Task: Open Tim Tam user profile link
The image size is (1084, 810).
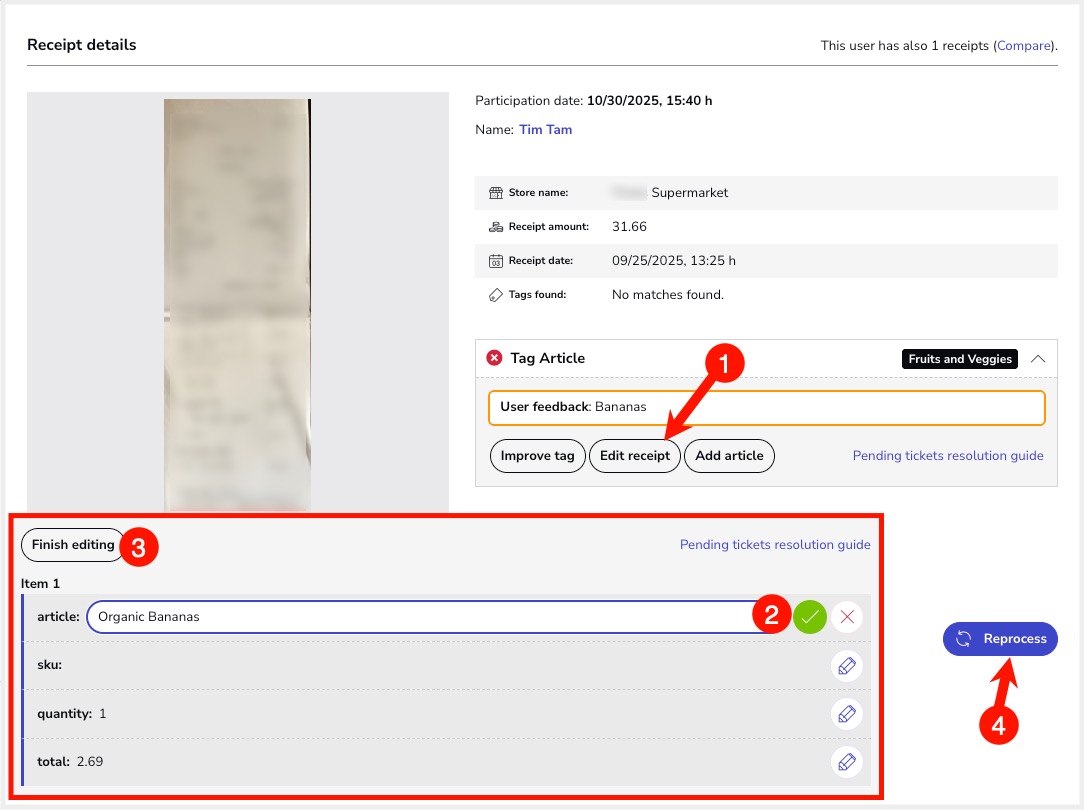Action: [x=545, y=130]
